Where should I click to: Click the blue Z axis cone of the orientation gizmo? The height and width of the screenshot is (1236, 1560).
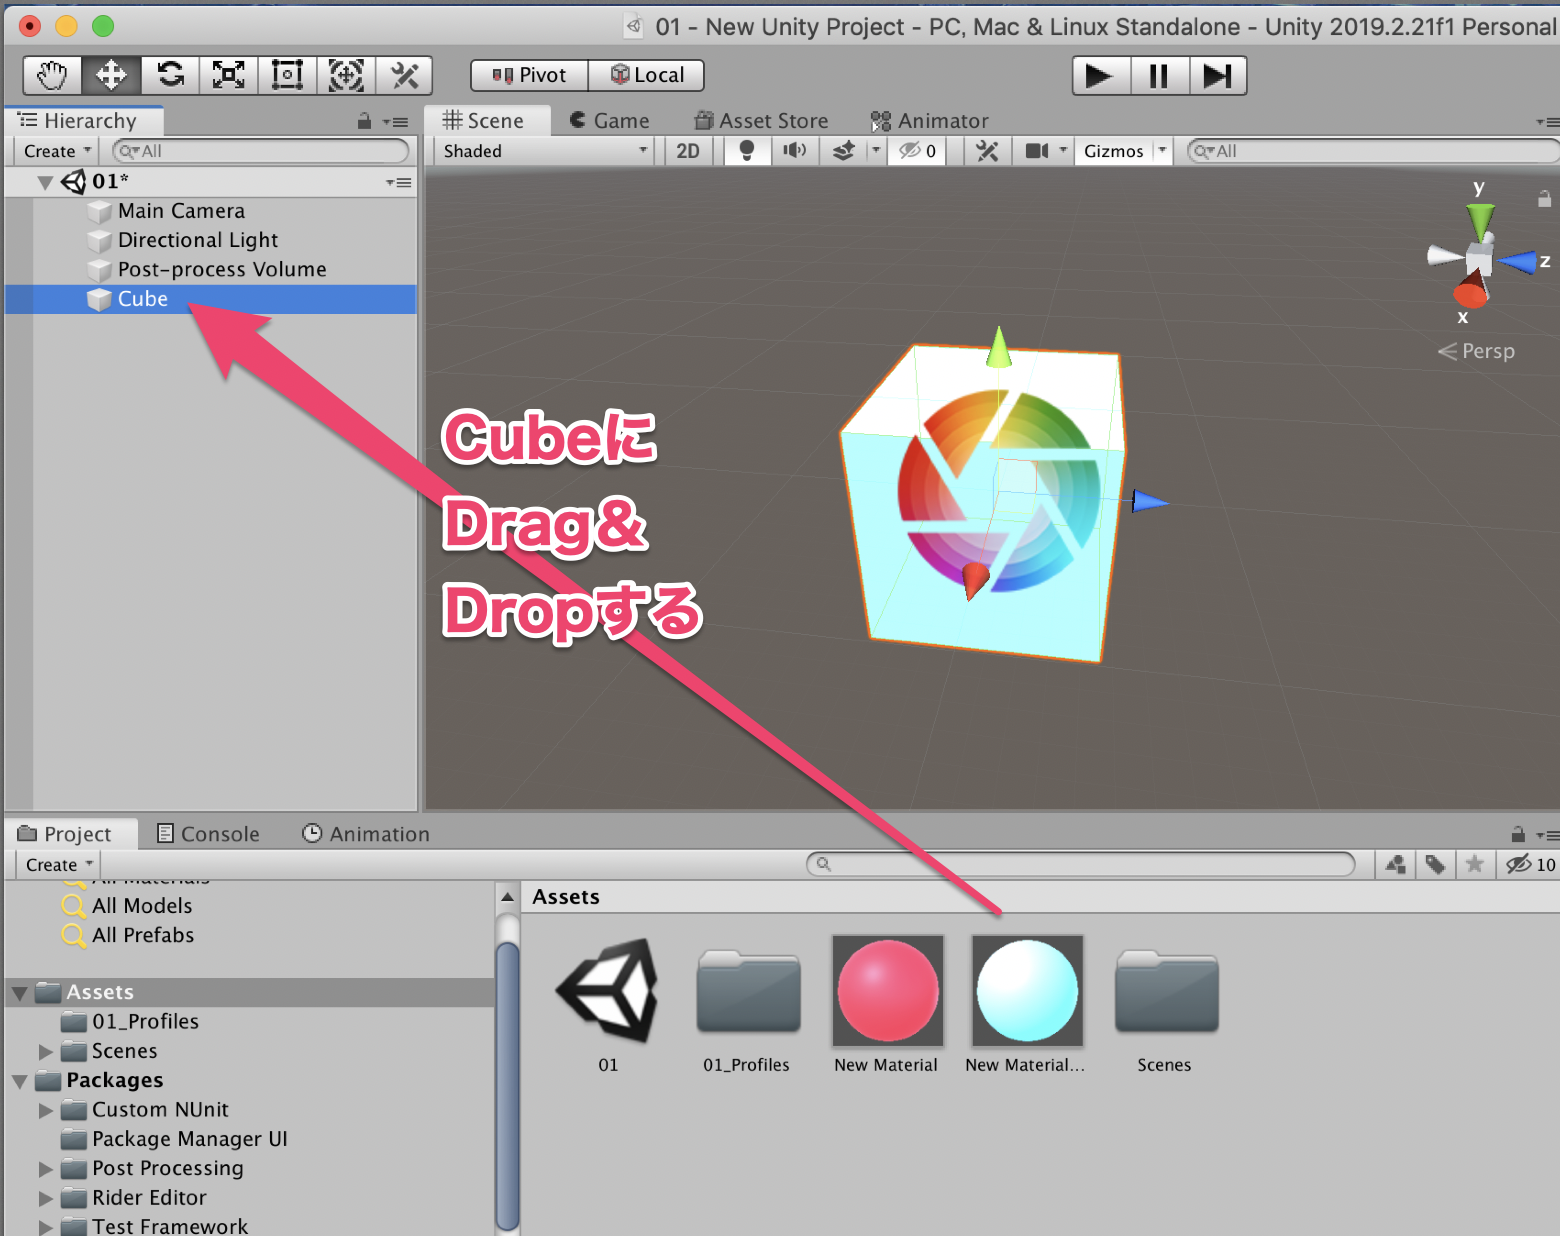click(1519, 262)
